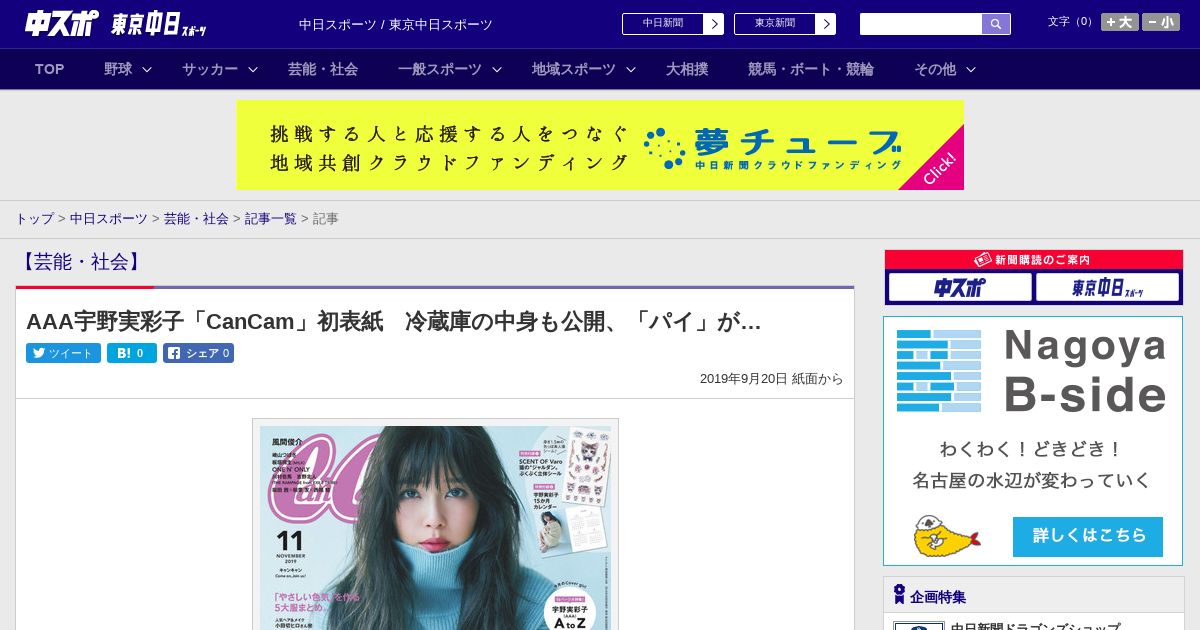The height and width of the screenshot is (630, 1200).
Task: Open the 大相撲 section
Action: point(687,69)
